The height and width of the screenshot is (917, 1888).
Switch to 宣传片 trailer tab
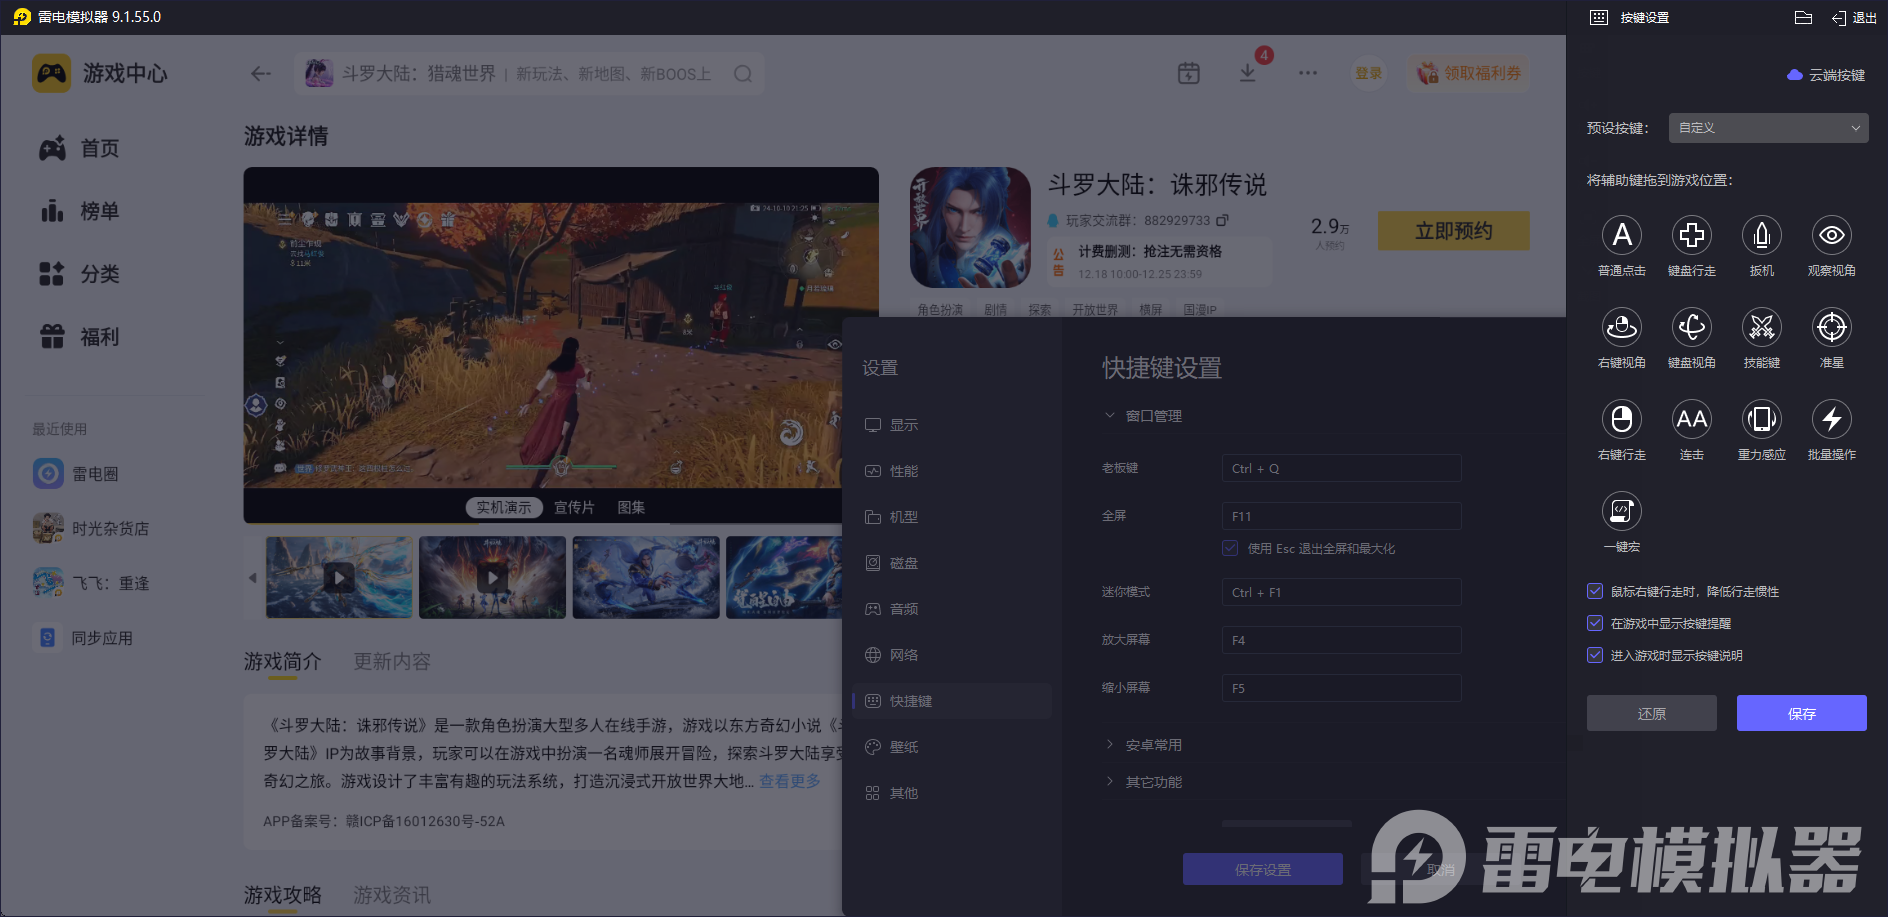pos(574,508)
